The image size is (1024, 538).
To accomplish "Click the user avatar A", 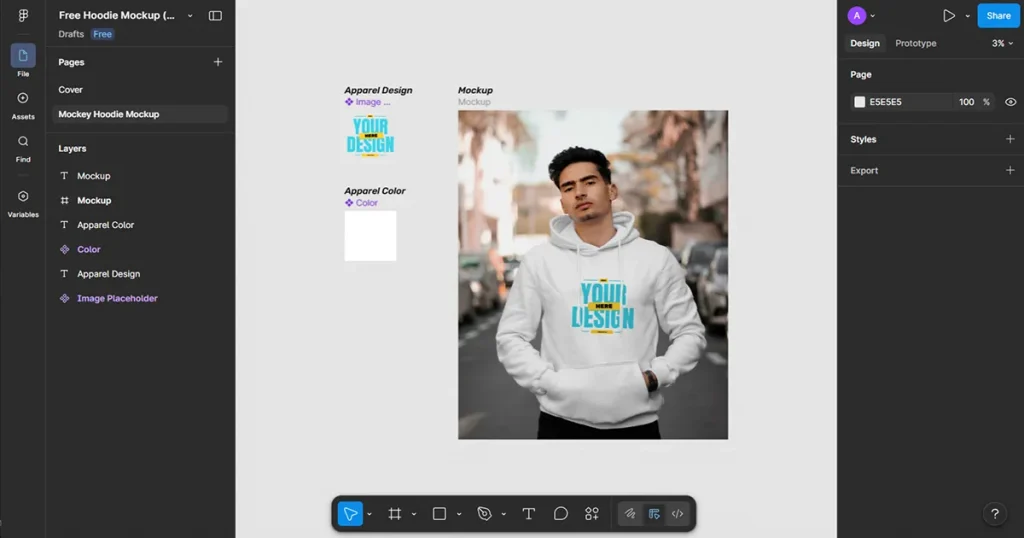I will (856, 16).
